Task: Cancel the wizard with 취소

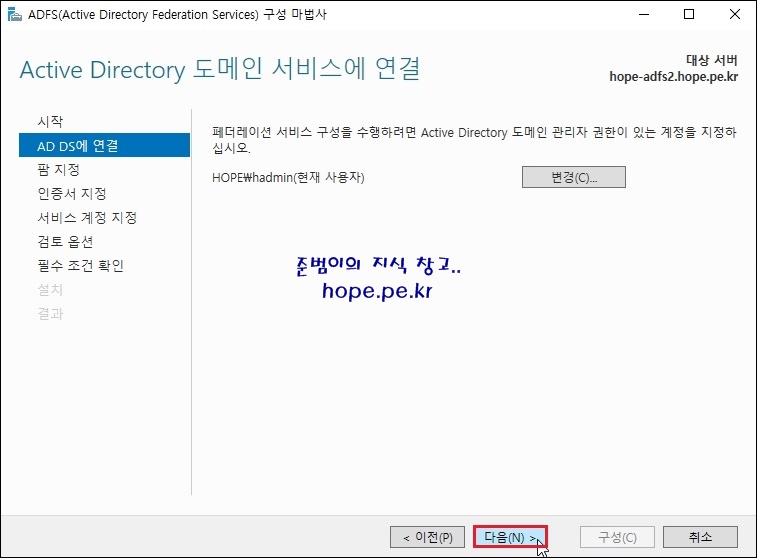Action: (x=700, y=537)
